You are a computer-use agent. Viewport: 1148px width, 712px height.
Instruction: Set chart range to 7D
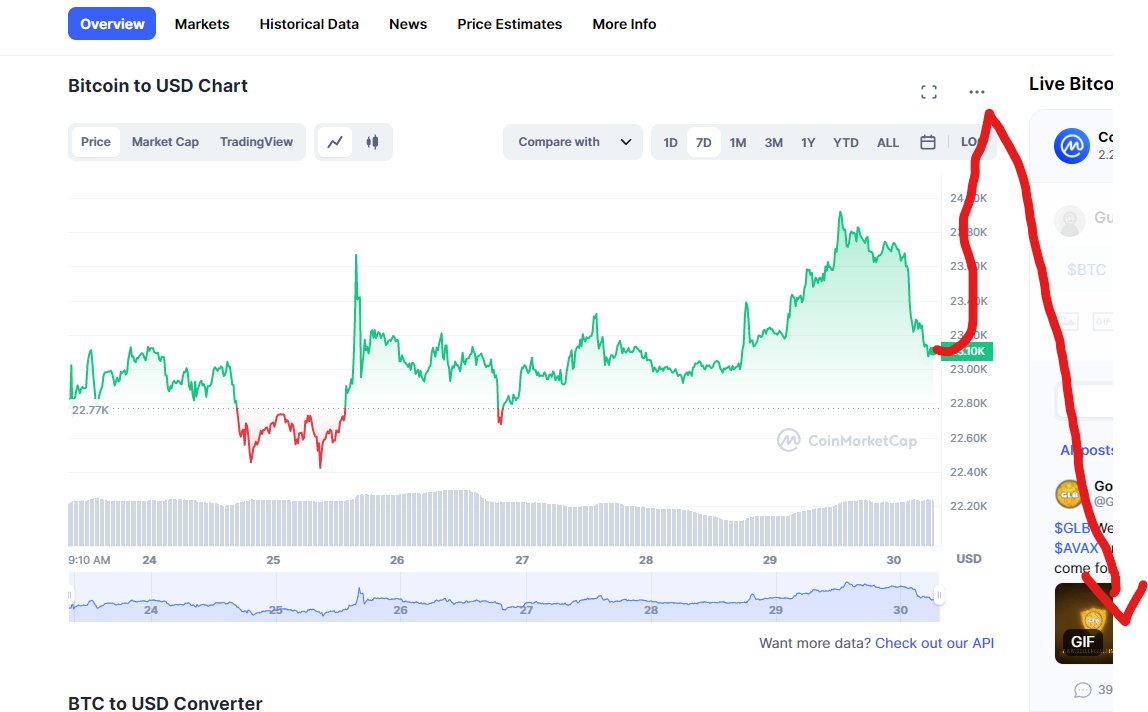(704, 143)
